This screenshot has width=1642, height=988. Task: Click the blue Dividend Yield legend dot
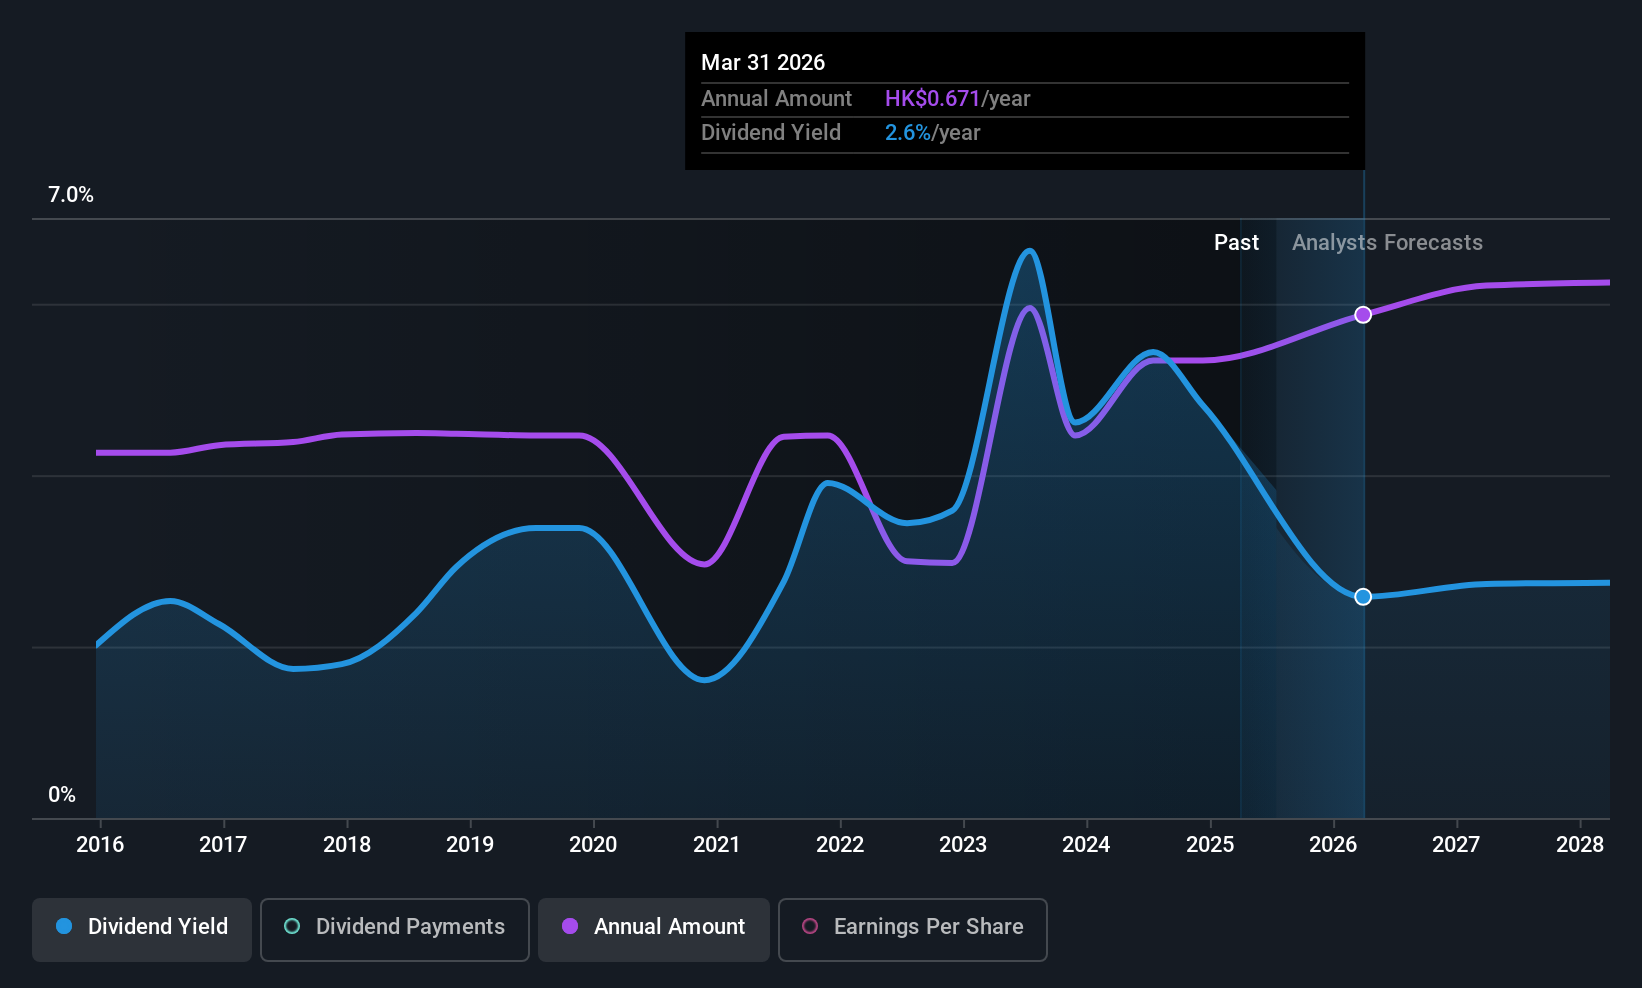point(64,926)
